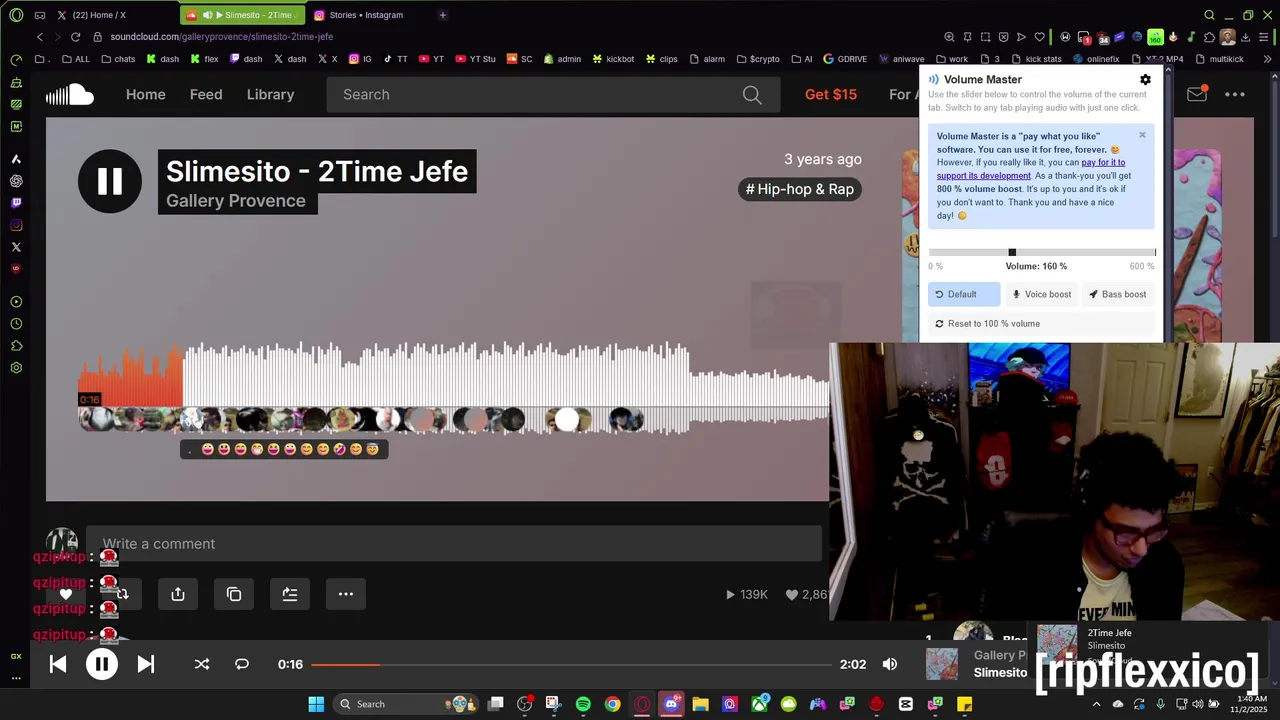Adjust the Volume Master volume slider
Image resolution: width=1280 pixels, height=720 pixels.
[x=1042, y=253]
